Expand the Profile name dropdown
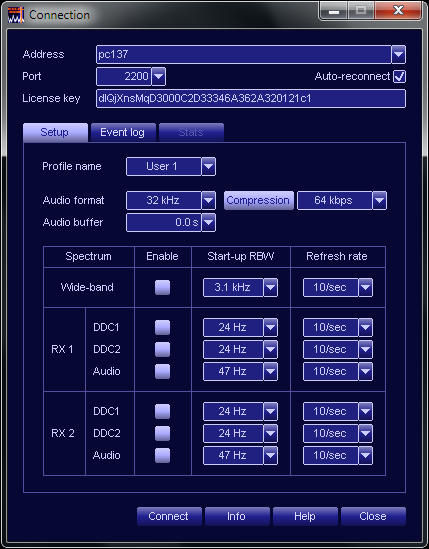The width and height of the screenshot is (429, 549). (208, 166)
